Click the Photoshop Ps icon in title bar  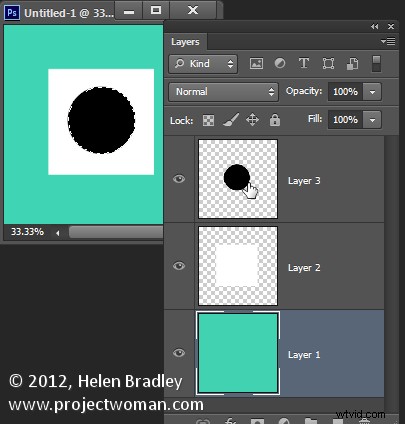(12, 13)
